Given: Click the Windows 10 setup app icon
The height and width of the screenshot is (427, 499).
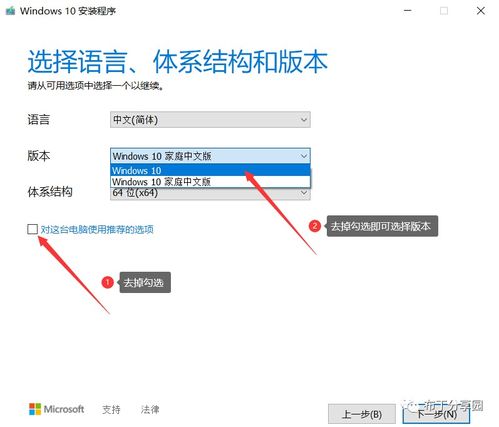Looking at the screenshot, I should point(10,11).
